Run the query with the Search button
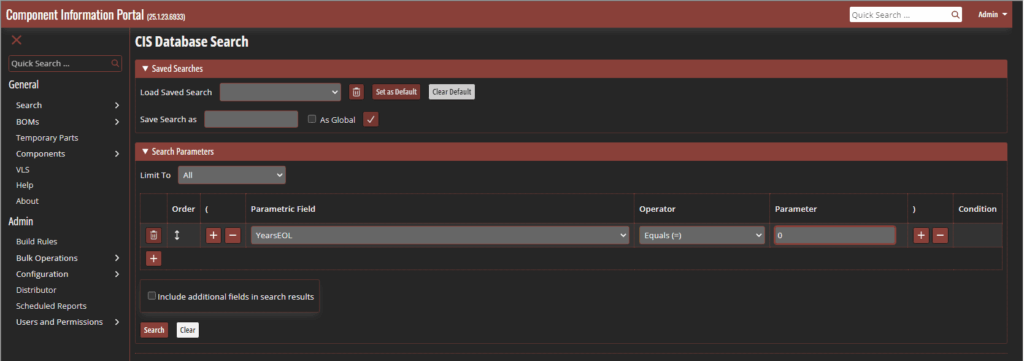The height and width of the screenshot is (361, 1024). point(154,330)
